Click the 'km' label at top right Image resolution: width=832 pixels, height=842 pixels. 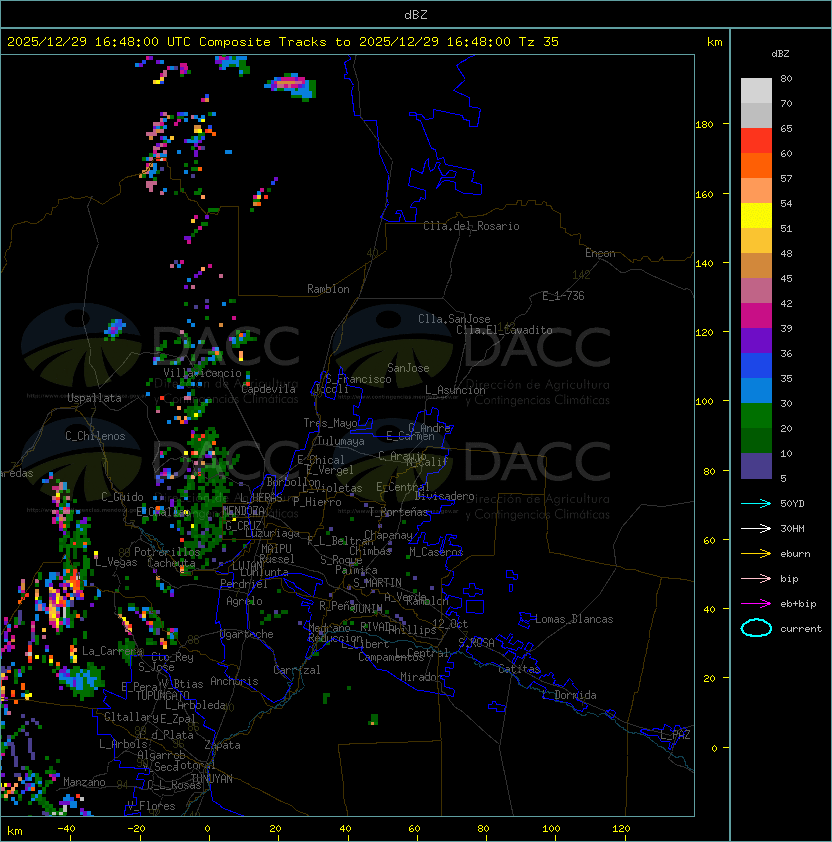coord(714,42)
